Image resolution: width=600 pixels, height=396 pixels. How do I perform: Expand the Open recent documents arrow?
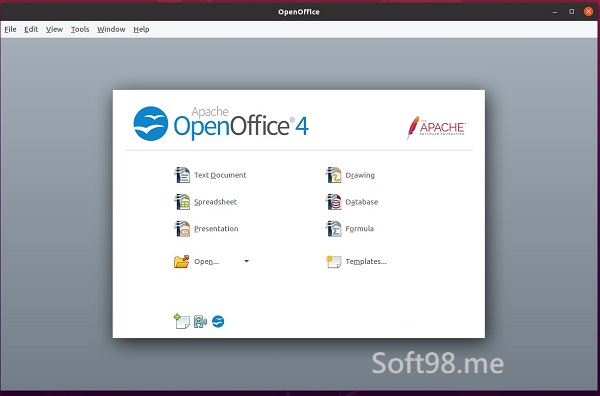[246, 261]
